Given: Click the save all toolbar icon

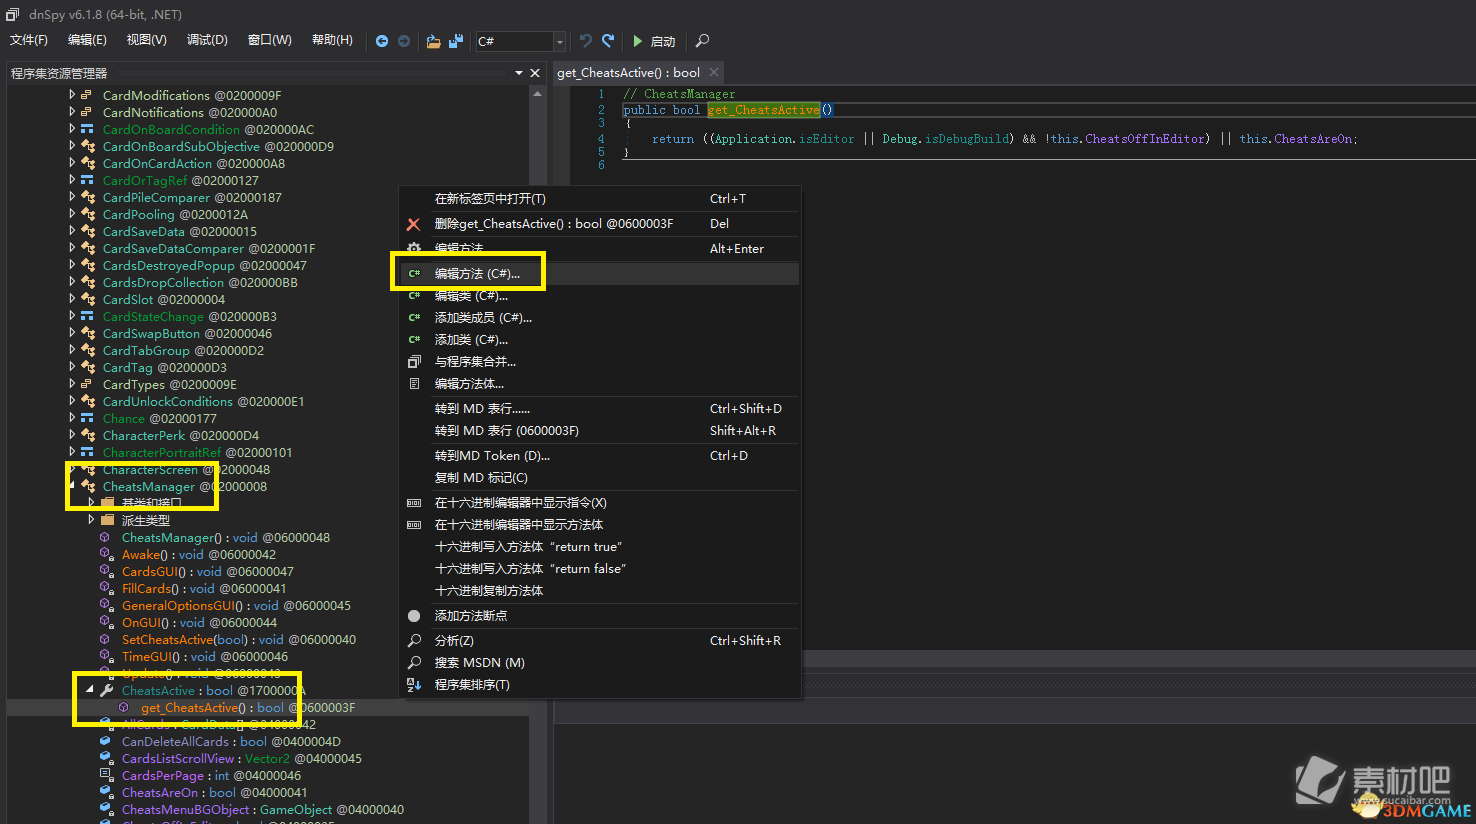Looking at the screenshot, I should tap(456, 41).
